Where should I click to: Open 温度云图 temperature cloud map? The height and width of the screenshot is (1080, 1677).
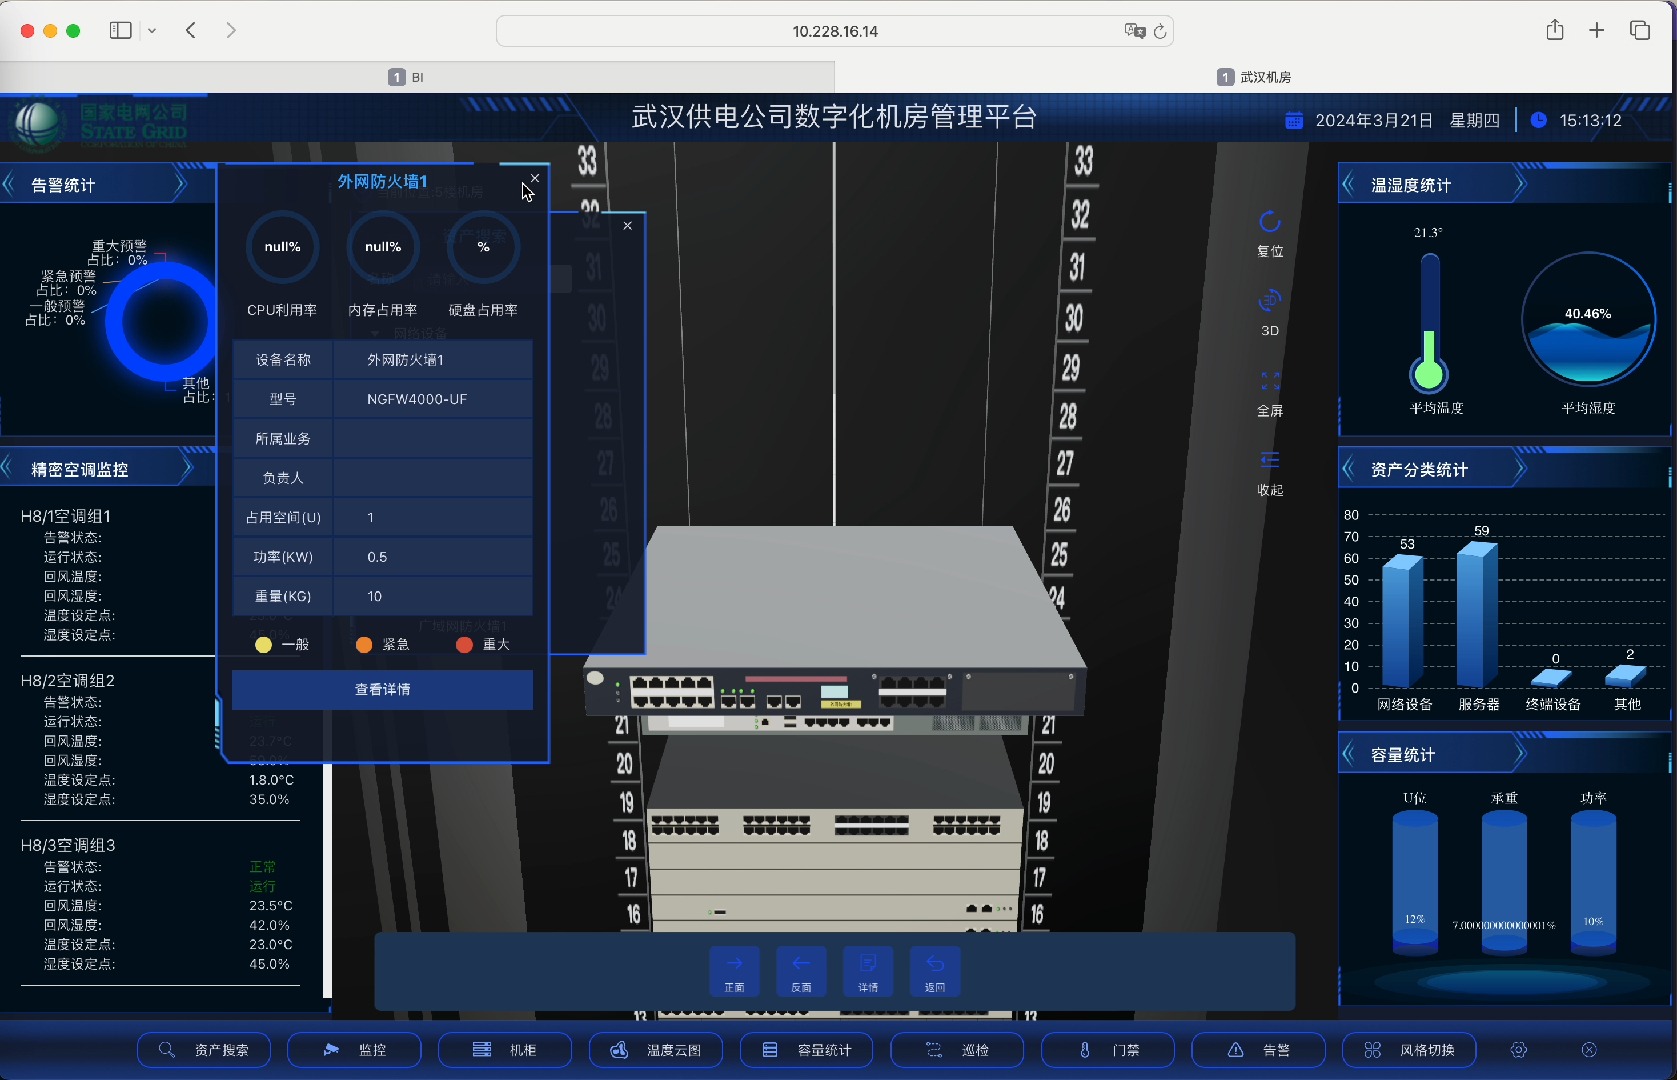(656, 1050)
